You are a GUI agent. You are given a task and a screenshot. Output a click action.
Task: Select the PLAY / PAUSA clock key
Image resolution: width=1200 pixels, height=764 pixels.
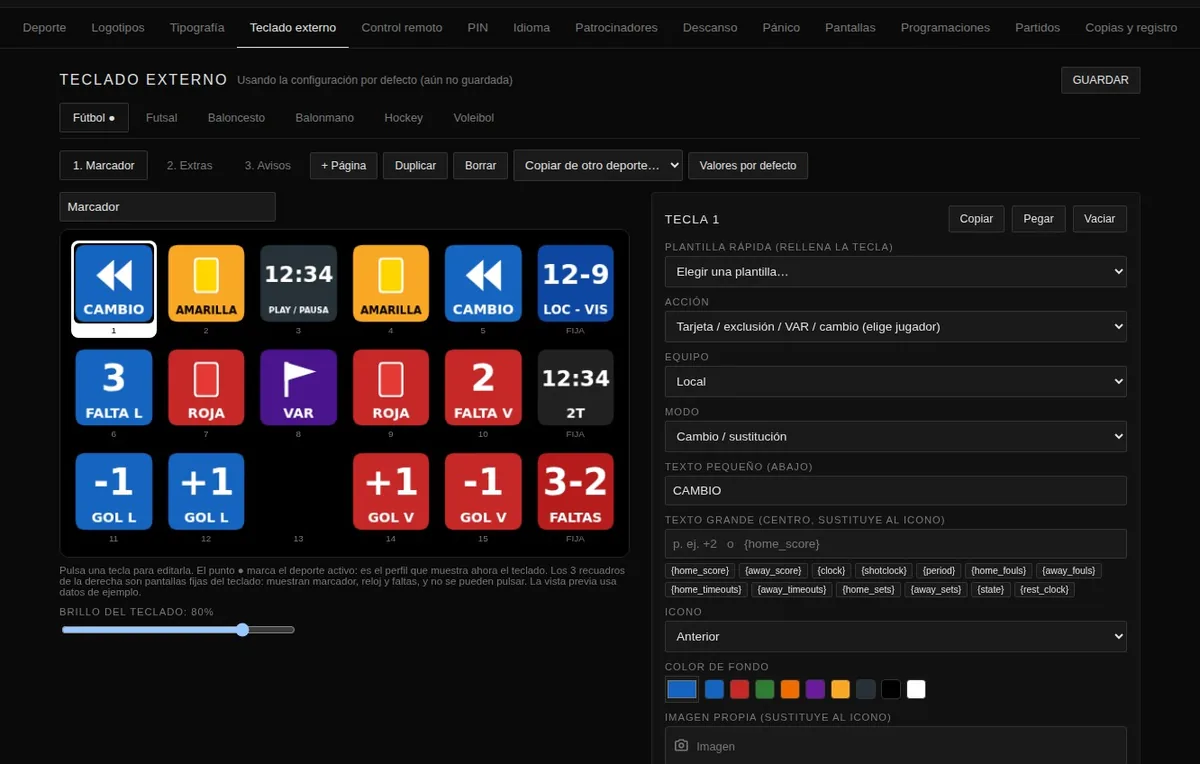(298, 284)
